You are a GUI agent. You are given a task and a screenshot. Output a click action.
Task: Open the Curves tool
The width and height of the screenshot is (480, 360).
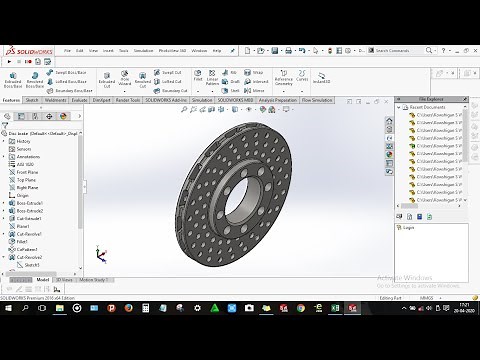[302, 76]
